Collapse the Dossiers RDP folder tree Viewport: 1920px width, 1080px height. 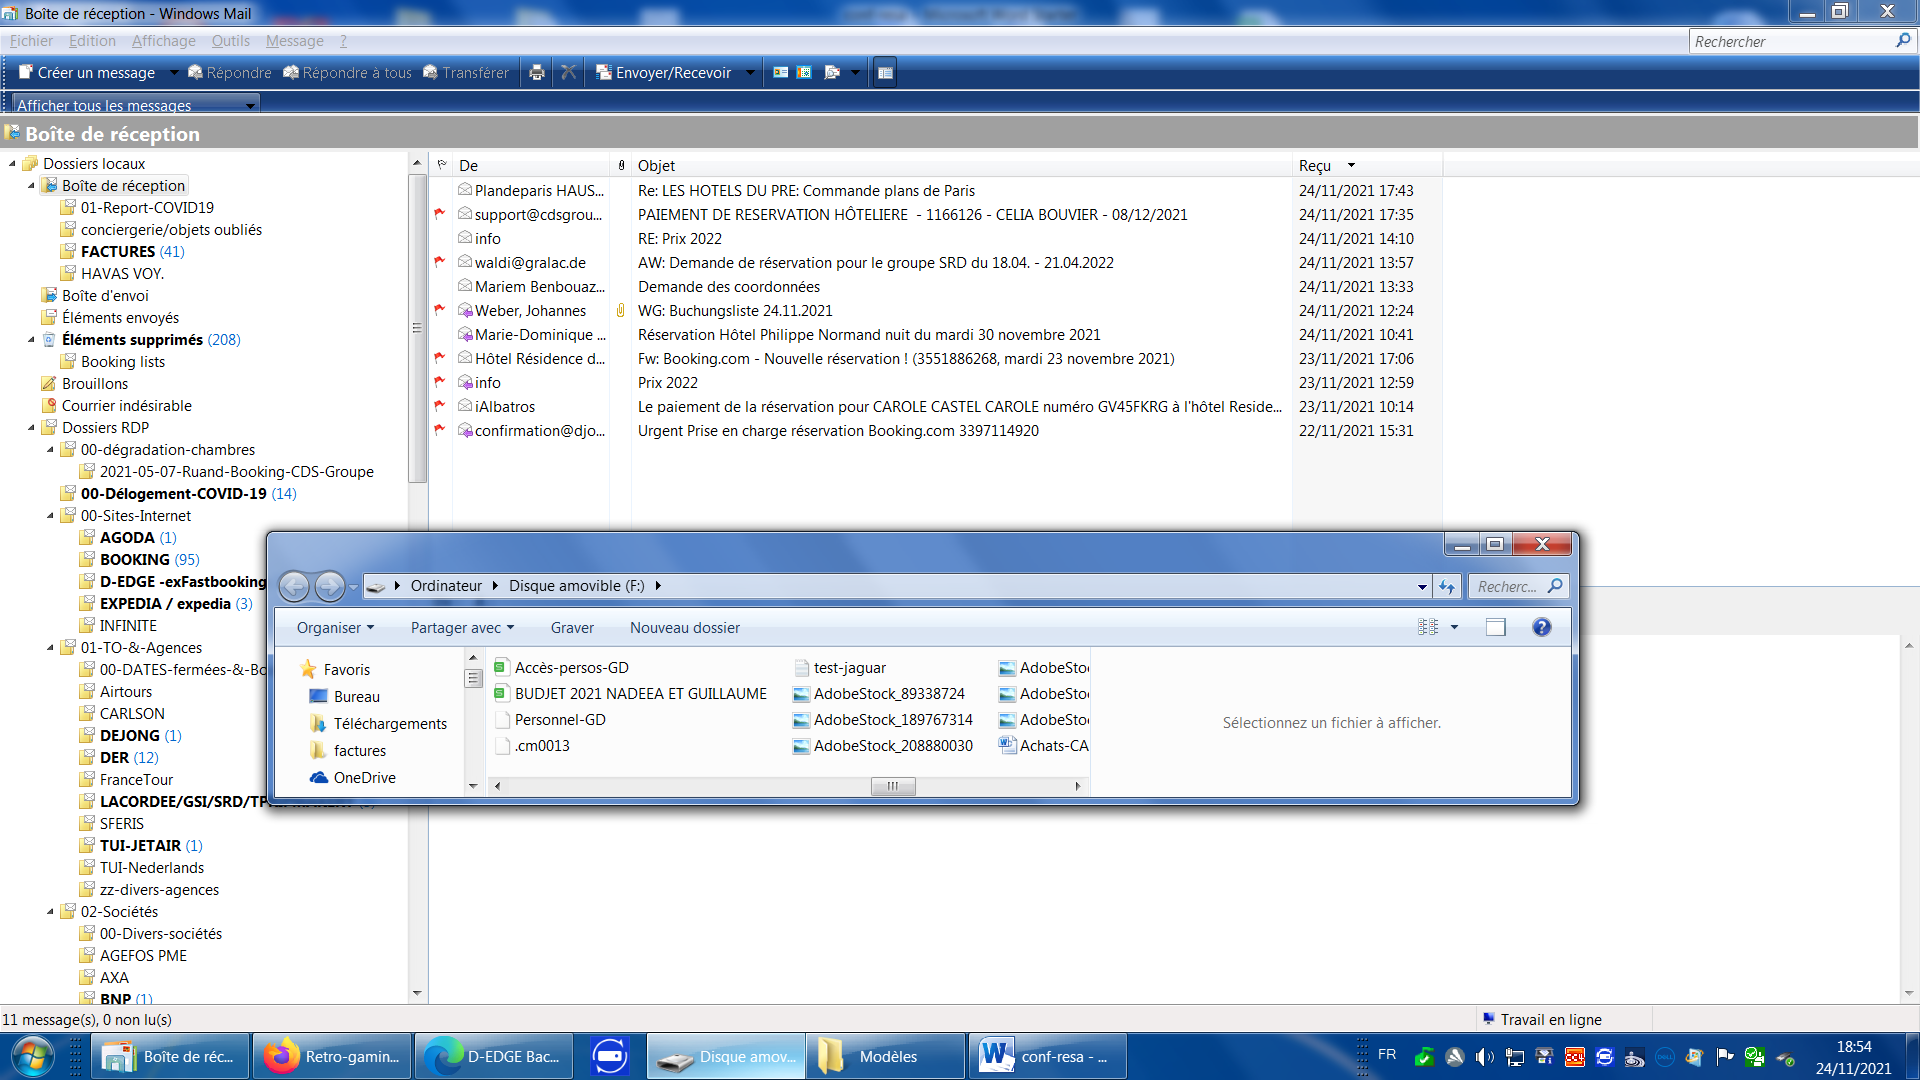[31, 428]
